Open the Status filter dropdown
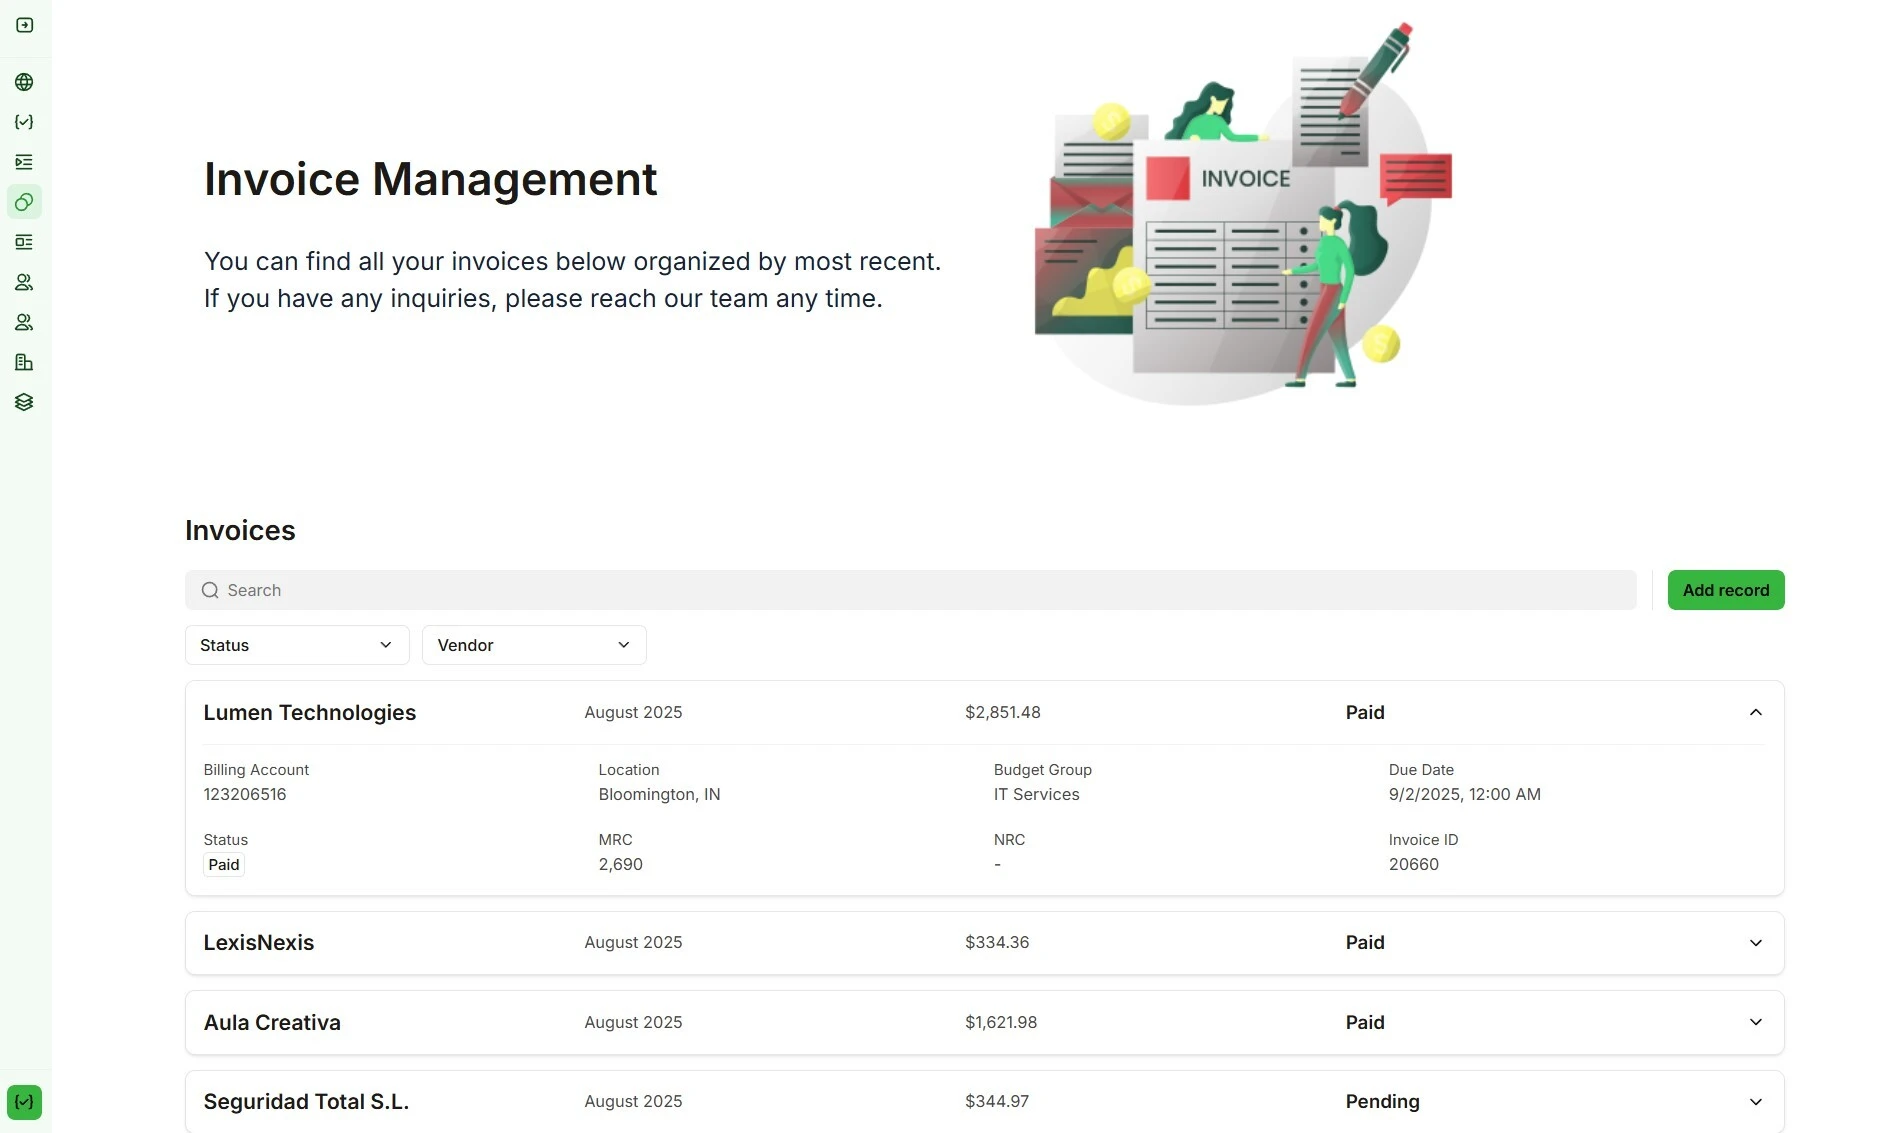This screenshot has width=1889, height=1133. [297, 645]
